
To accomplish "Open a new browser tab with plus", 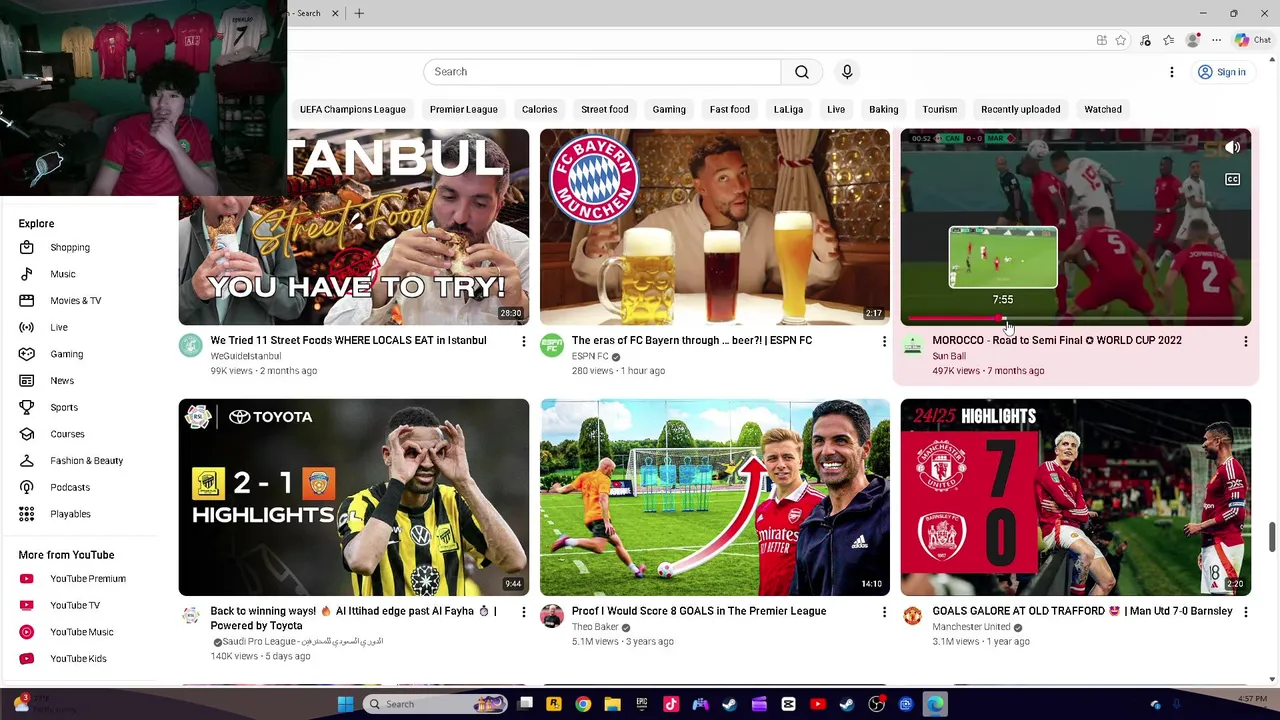I will (359, 13).
